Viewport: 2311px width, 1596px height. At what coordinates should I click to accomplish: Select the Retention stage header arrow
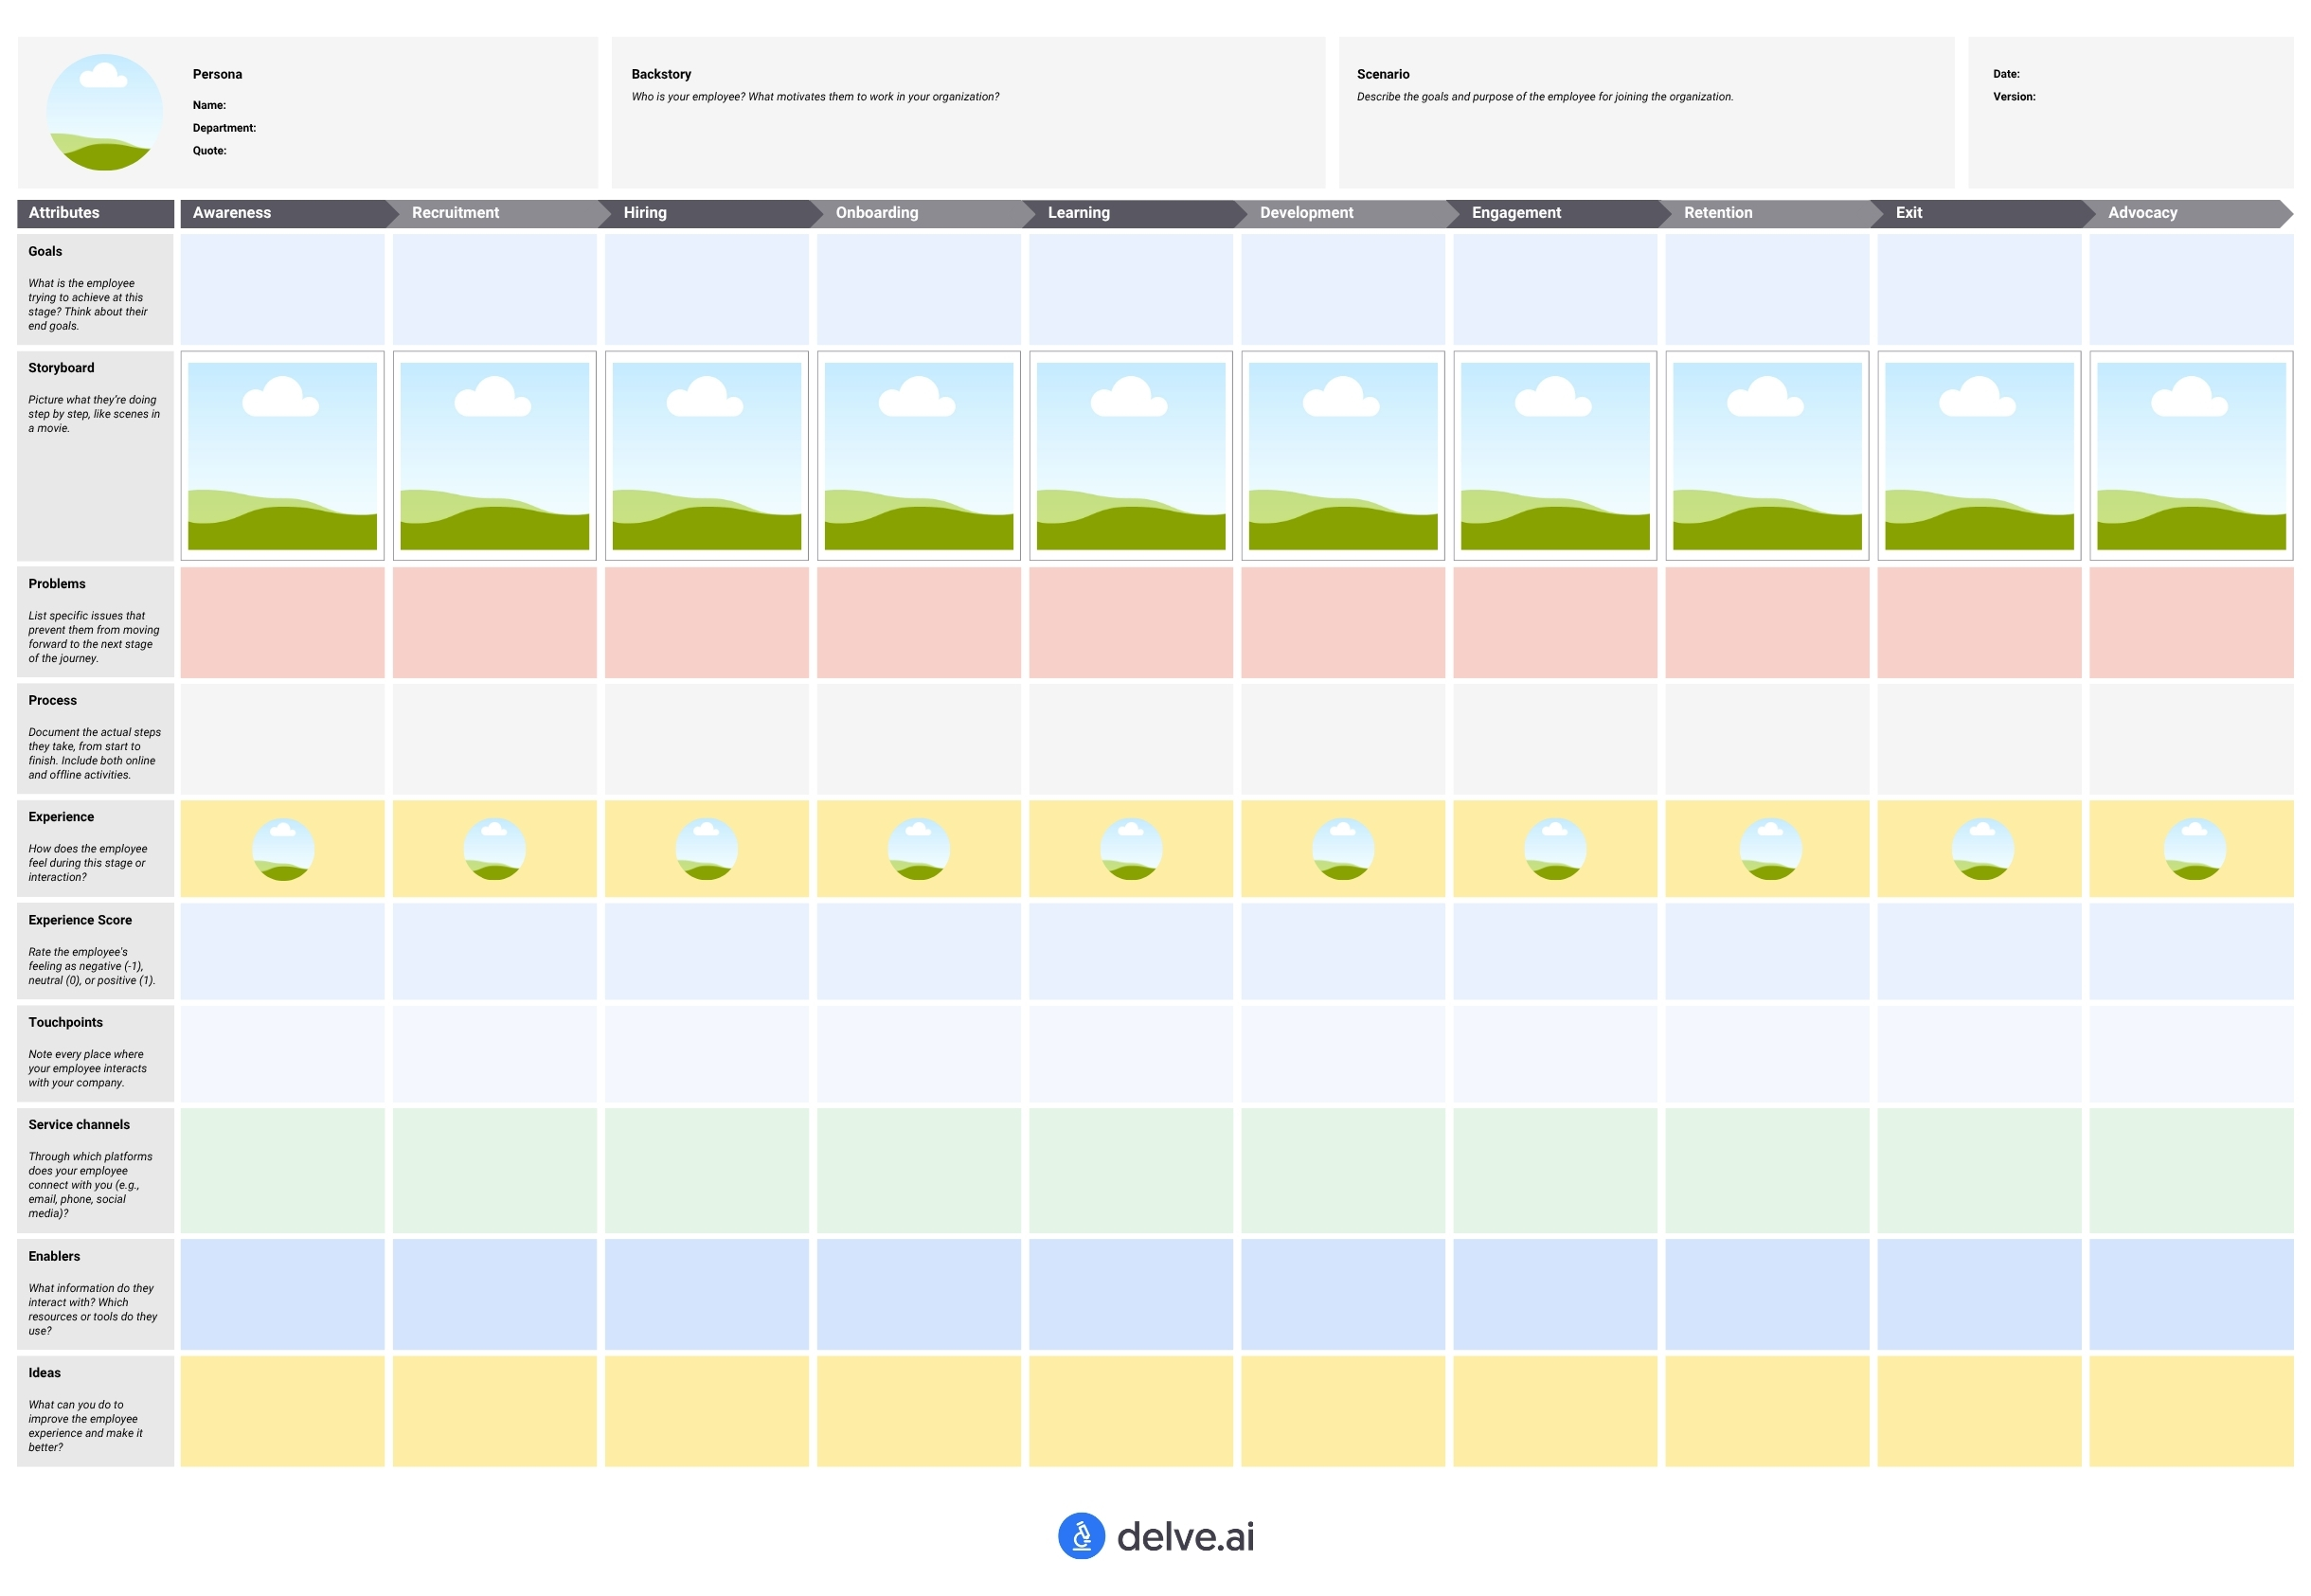click(1766, 213)
